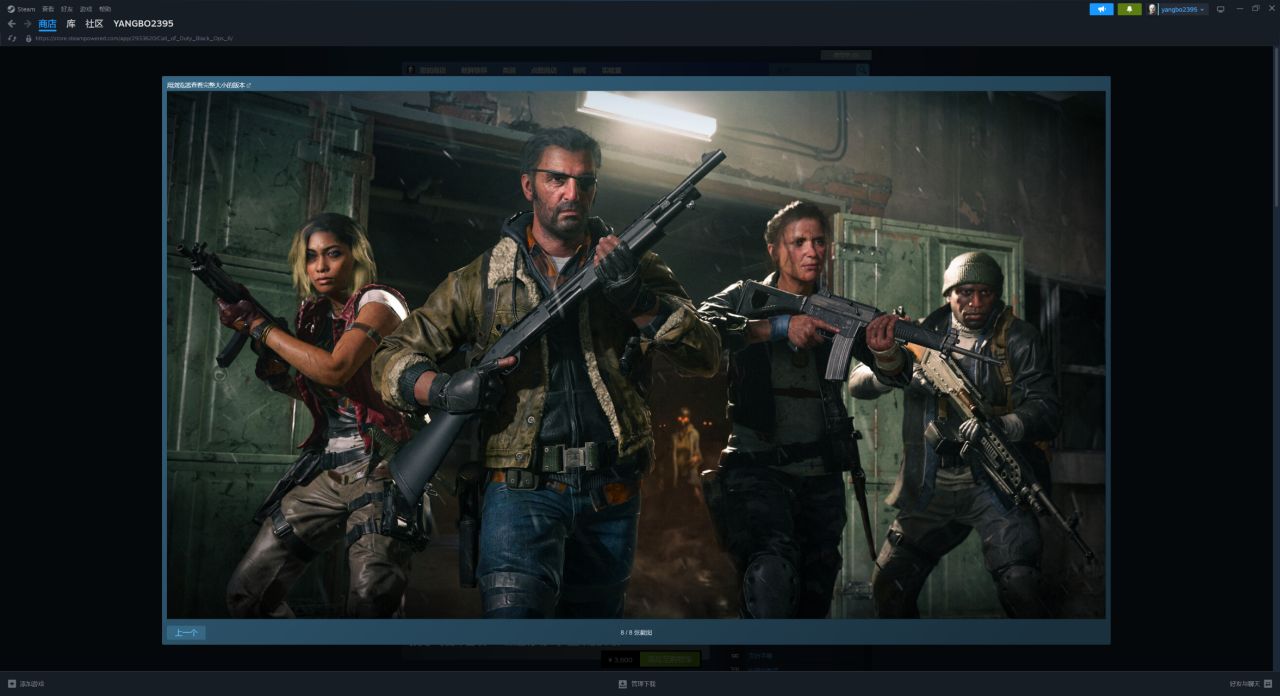Open the Steam menu
1280x696 pixels.
[22, 9]
